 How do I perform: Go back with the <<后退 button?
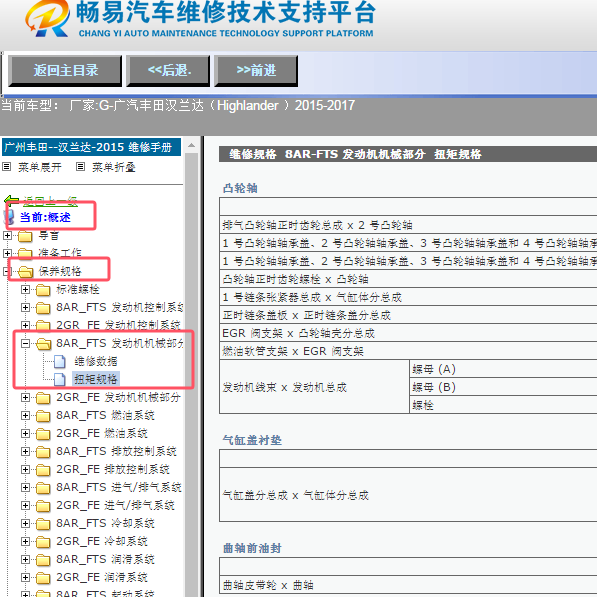pos(169,71)
